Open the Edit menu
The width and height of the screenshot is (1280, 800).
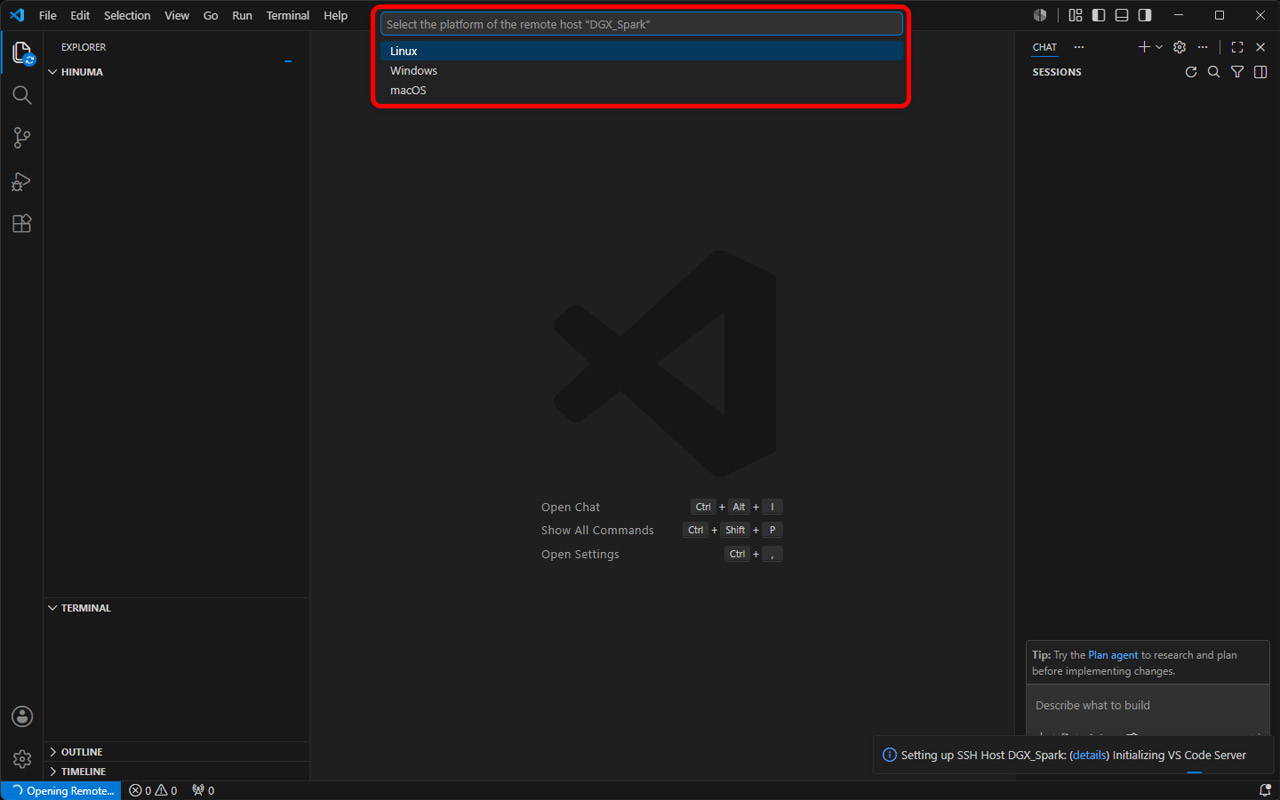(80, 15)
